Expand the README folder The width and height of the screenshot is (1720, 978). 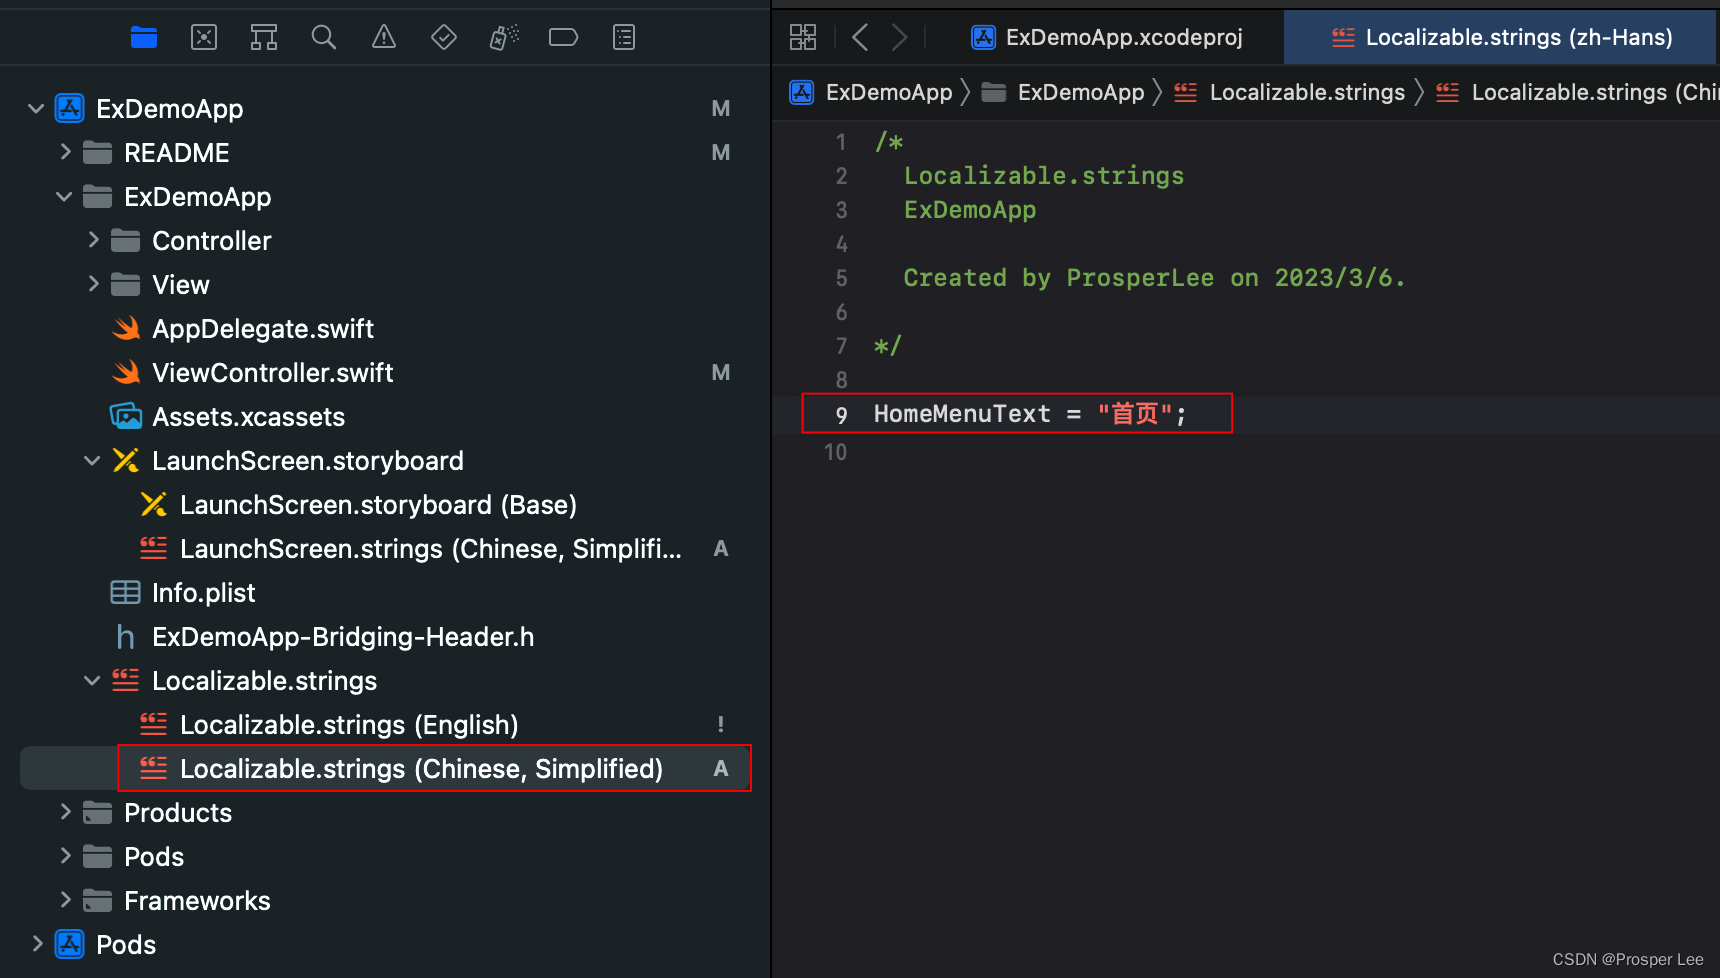pos(65,152)
